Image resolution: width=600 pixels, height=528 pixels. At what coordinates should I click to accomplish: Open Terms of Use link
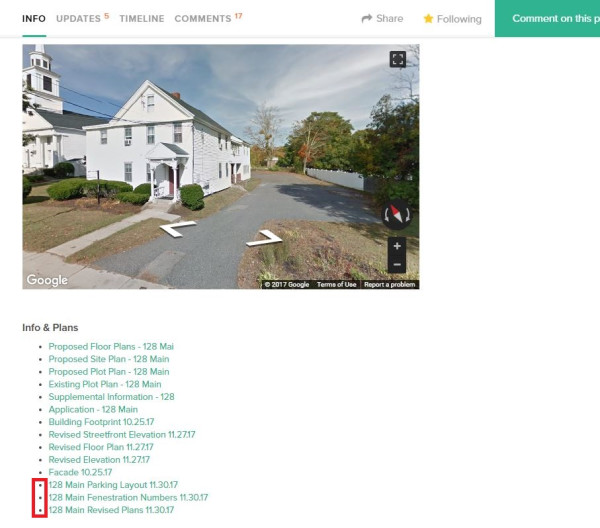(x=336, y=284)
